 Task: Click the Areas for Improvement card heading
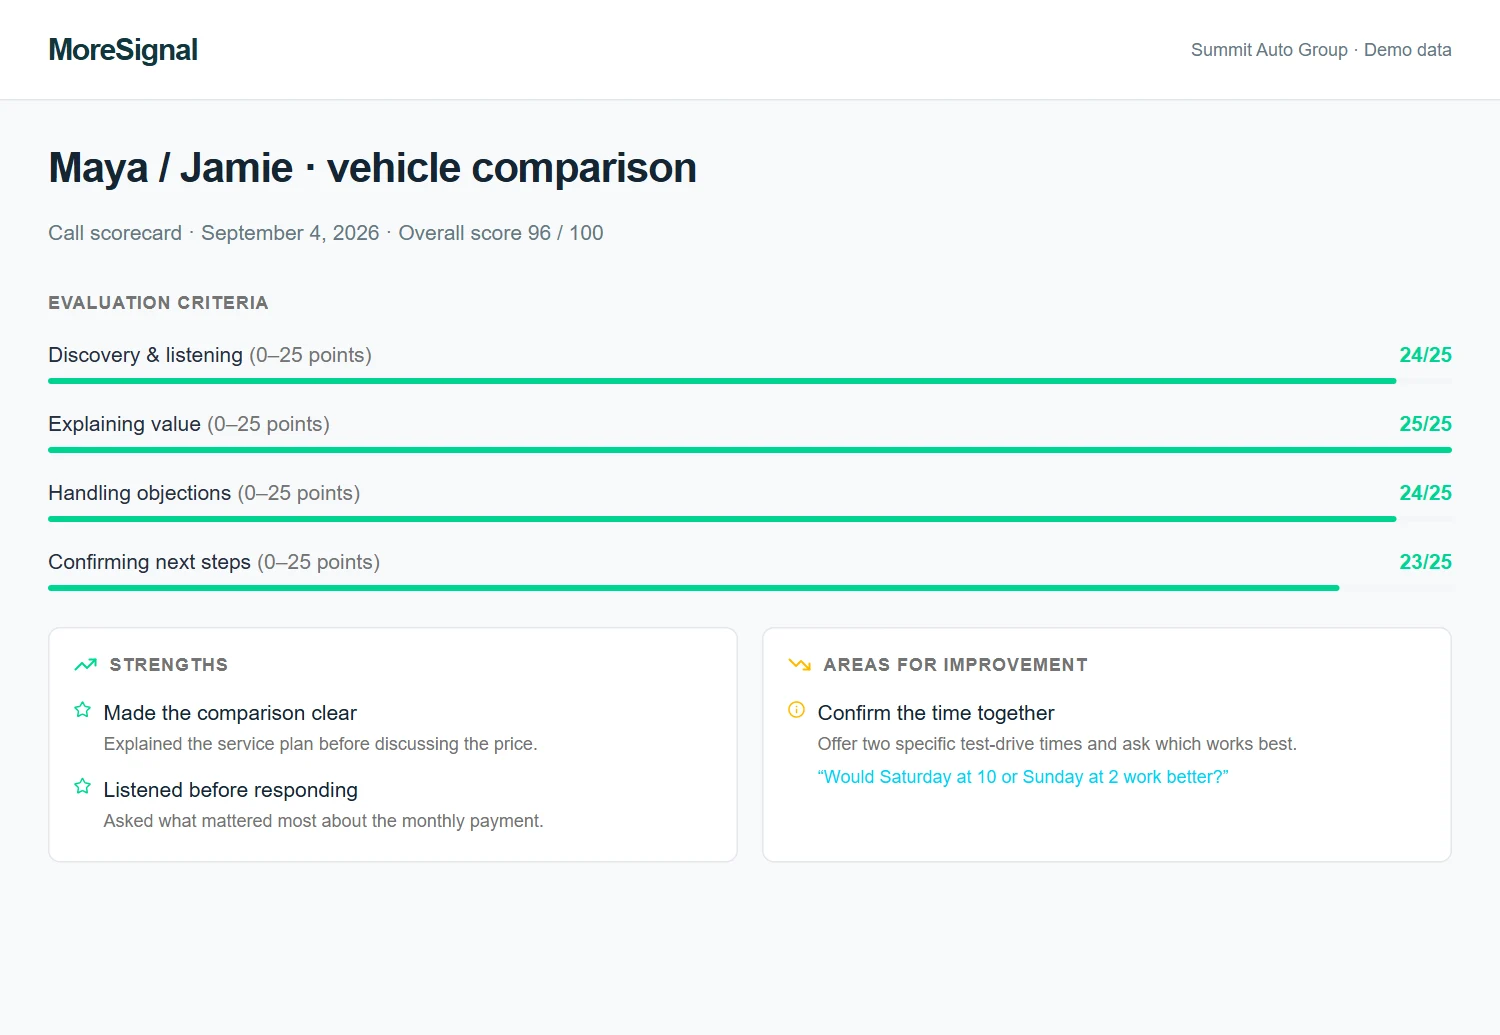click(955, 665)
